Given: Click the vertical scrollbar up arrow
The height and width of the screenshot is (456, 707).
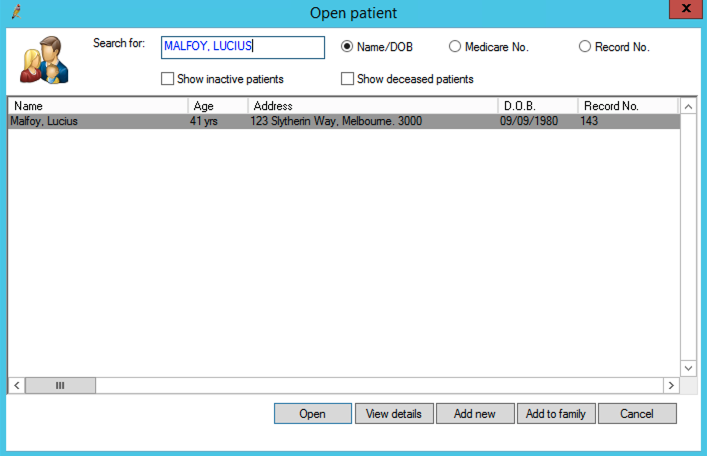Looking at the screenshot, I should pyautogui.click(x=688, y=107).
